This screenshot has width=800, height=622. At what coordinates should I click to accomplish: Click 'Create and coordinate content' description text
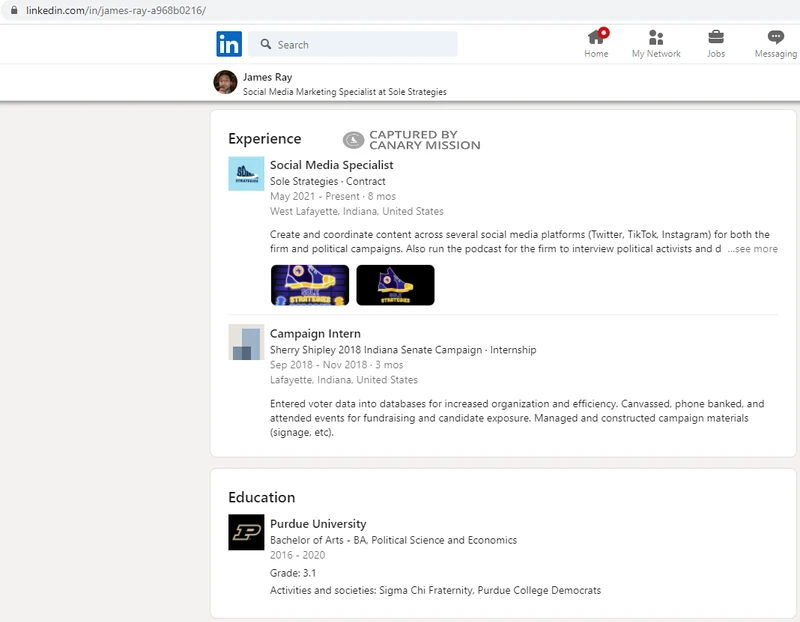tap(519, 242)
